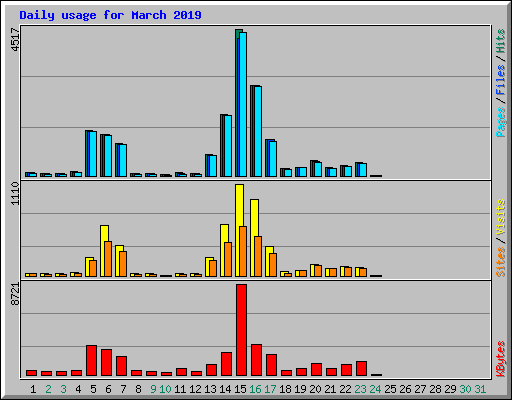
Task: Select the red KBytes bar for day 23
Action: 361,369
